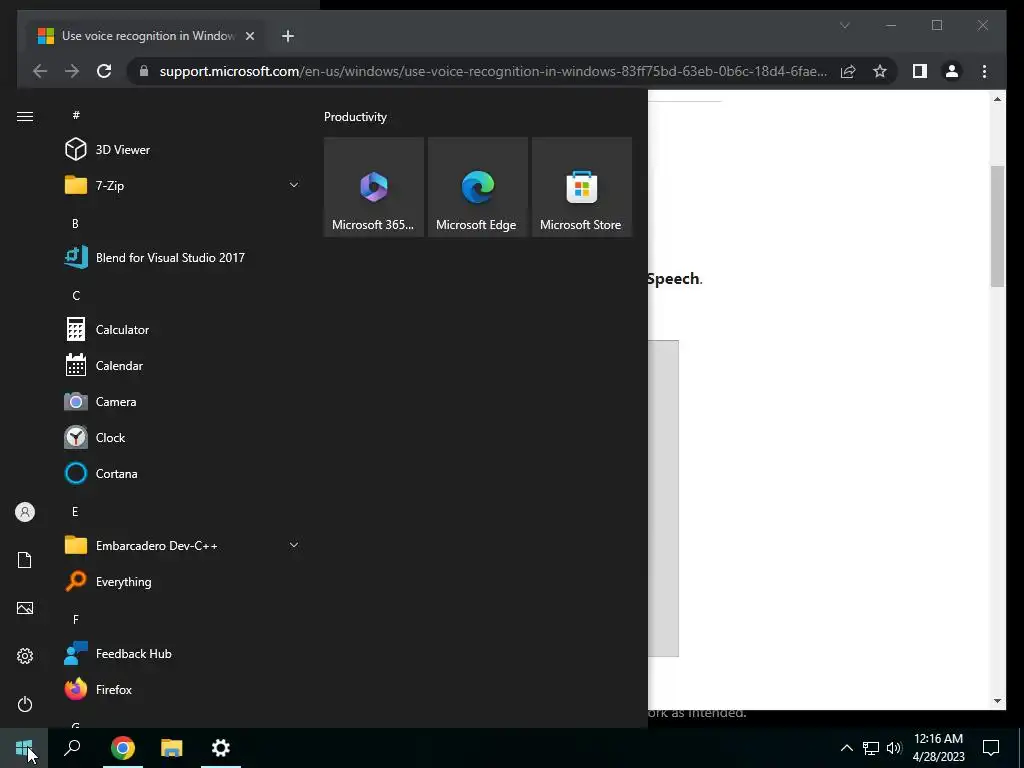Bookmark this page with star
This screenshot has height=768, width=1024.
(x=880, y=71)
